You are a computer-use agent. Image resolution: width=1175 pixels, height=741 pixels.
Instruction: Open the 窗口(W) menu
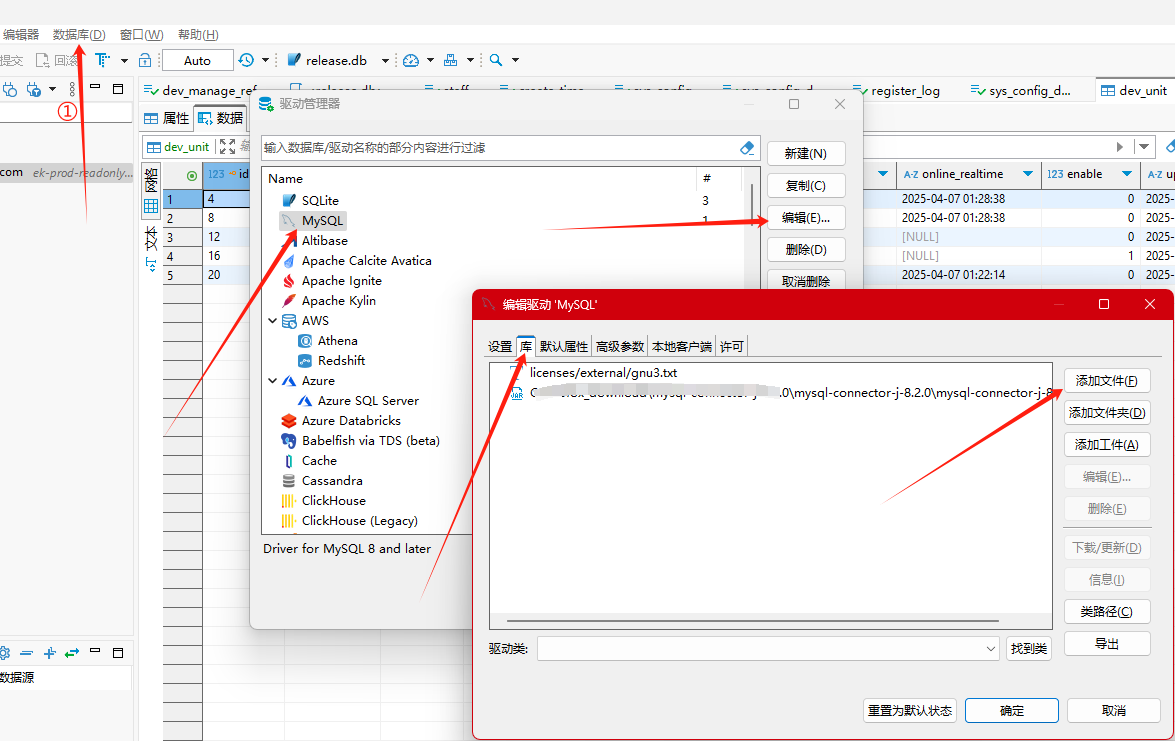(x=142, y=34)
